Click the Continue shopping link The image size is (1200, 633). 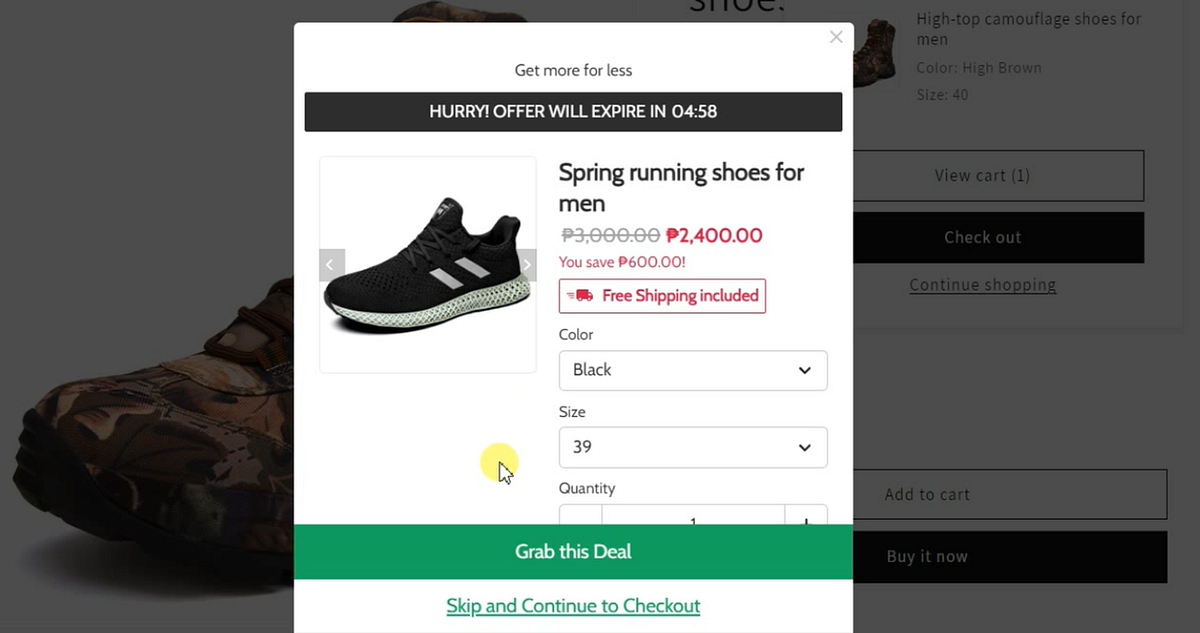982,285
